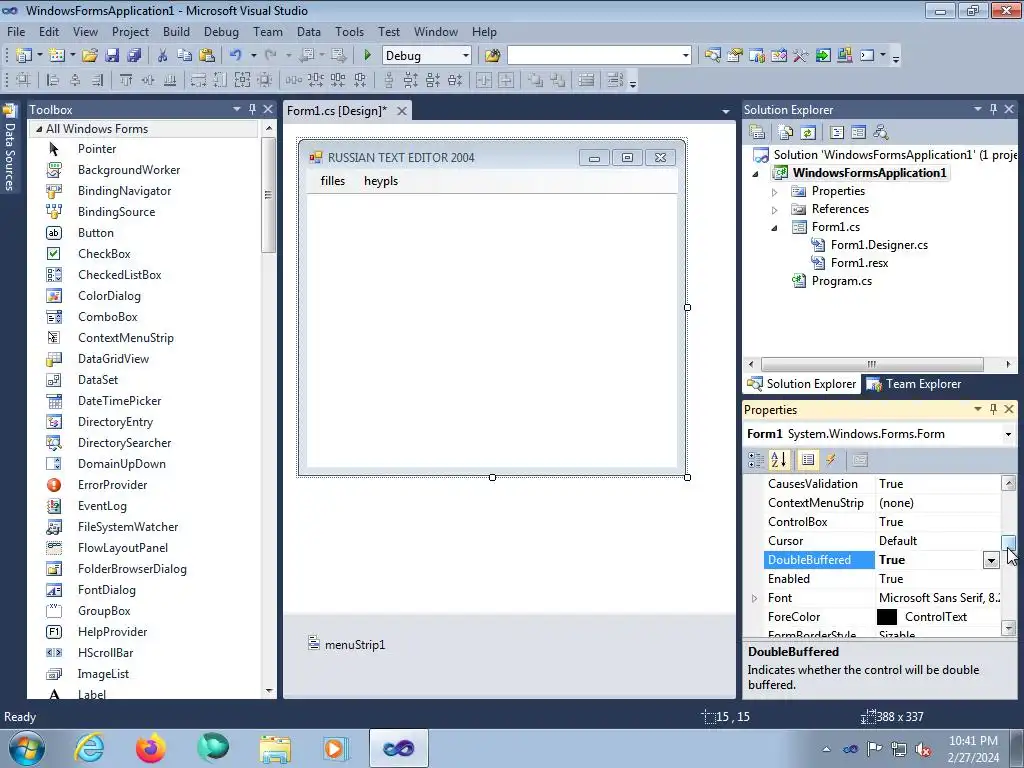Viewport: 1024px width, 768px height.
Task: Click the Add New Item toolbar icon
Action: [57, 56]
